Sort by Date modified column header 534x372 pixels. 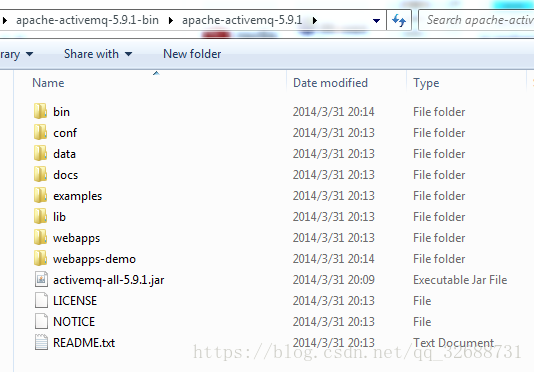[x=330, y=83]
